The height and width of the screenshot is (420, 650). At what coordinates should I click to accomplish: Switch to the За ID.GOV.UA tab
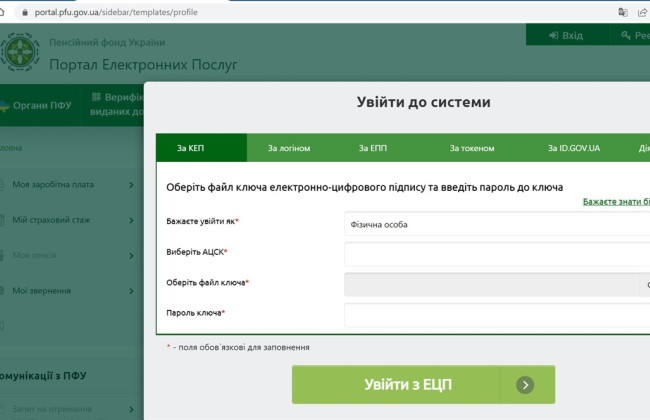point(574,148)
